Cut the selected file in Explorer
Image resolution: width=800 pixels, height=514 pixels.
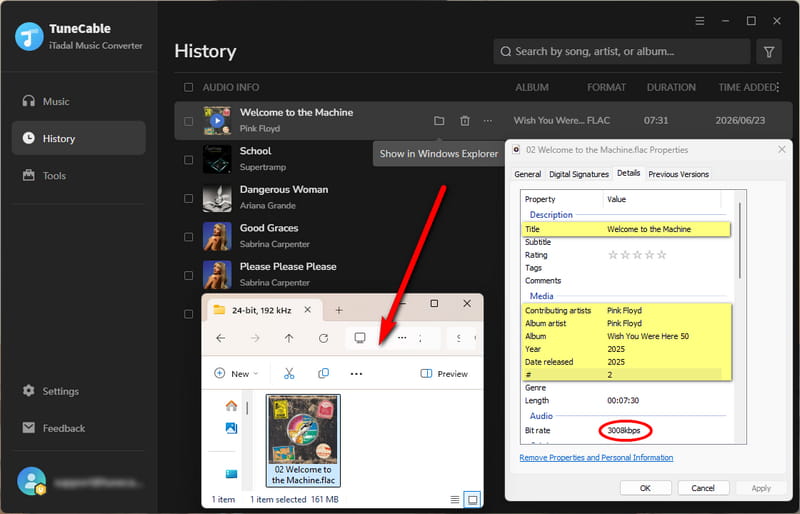[289, 374]
